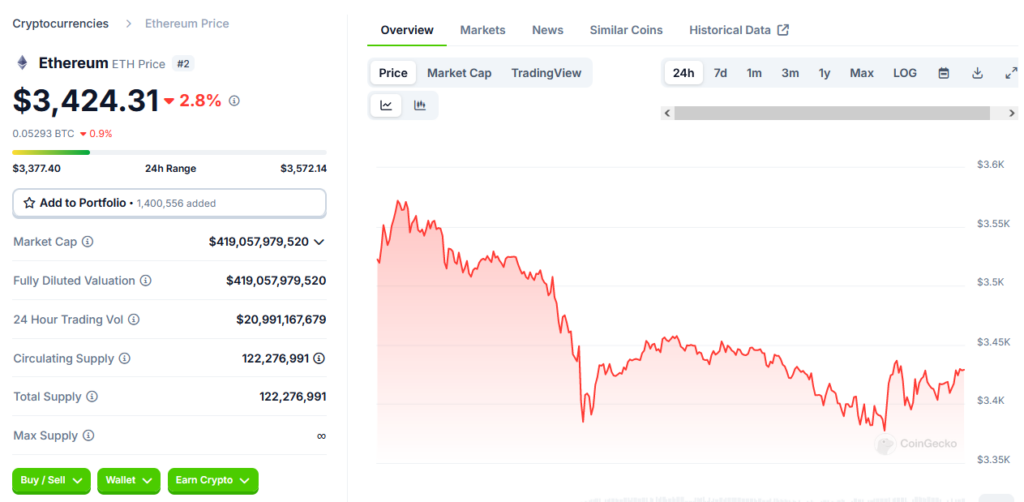Click breadcrumb chevron after Cryptocurrencies
The image size is (1024, 502).
(x=129, y=24)
